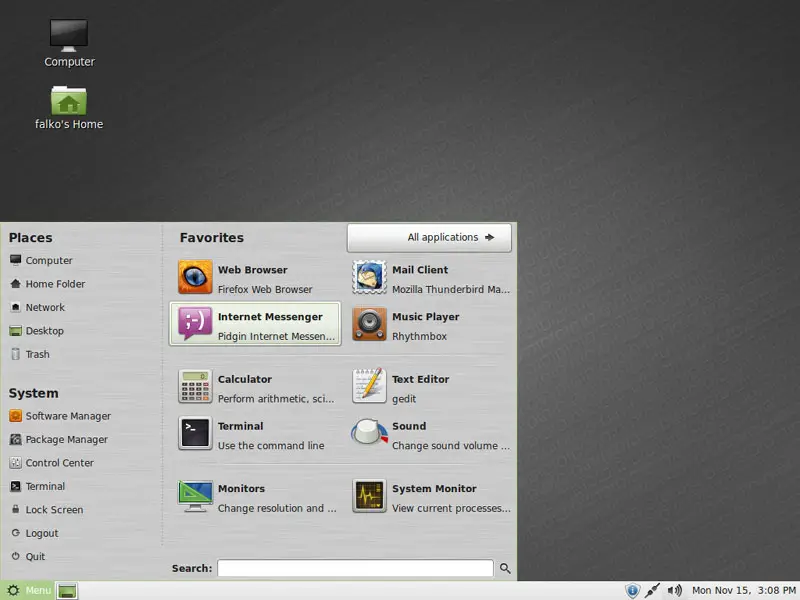Start the Rhythmbox Music Player icon

pyautogui.click(x=369, y=324)
